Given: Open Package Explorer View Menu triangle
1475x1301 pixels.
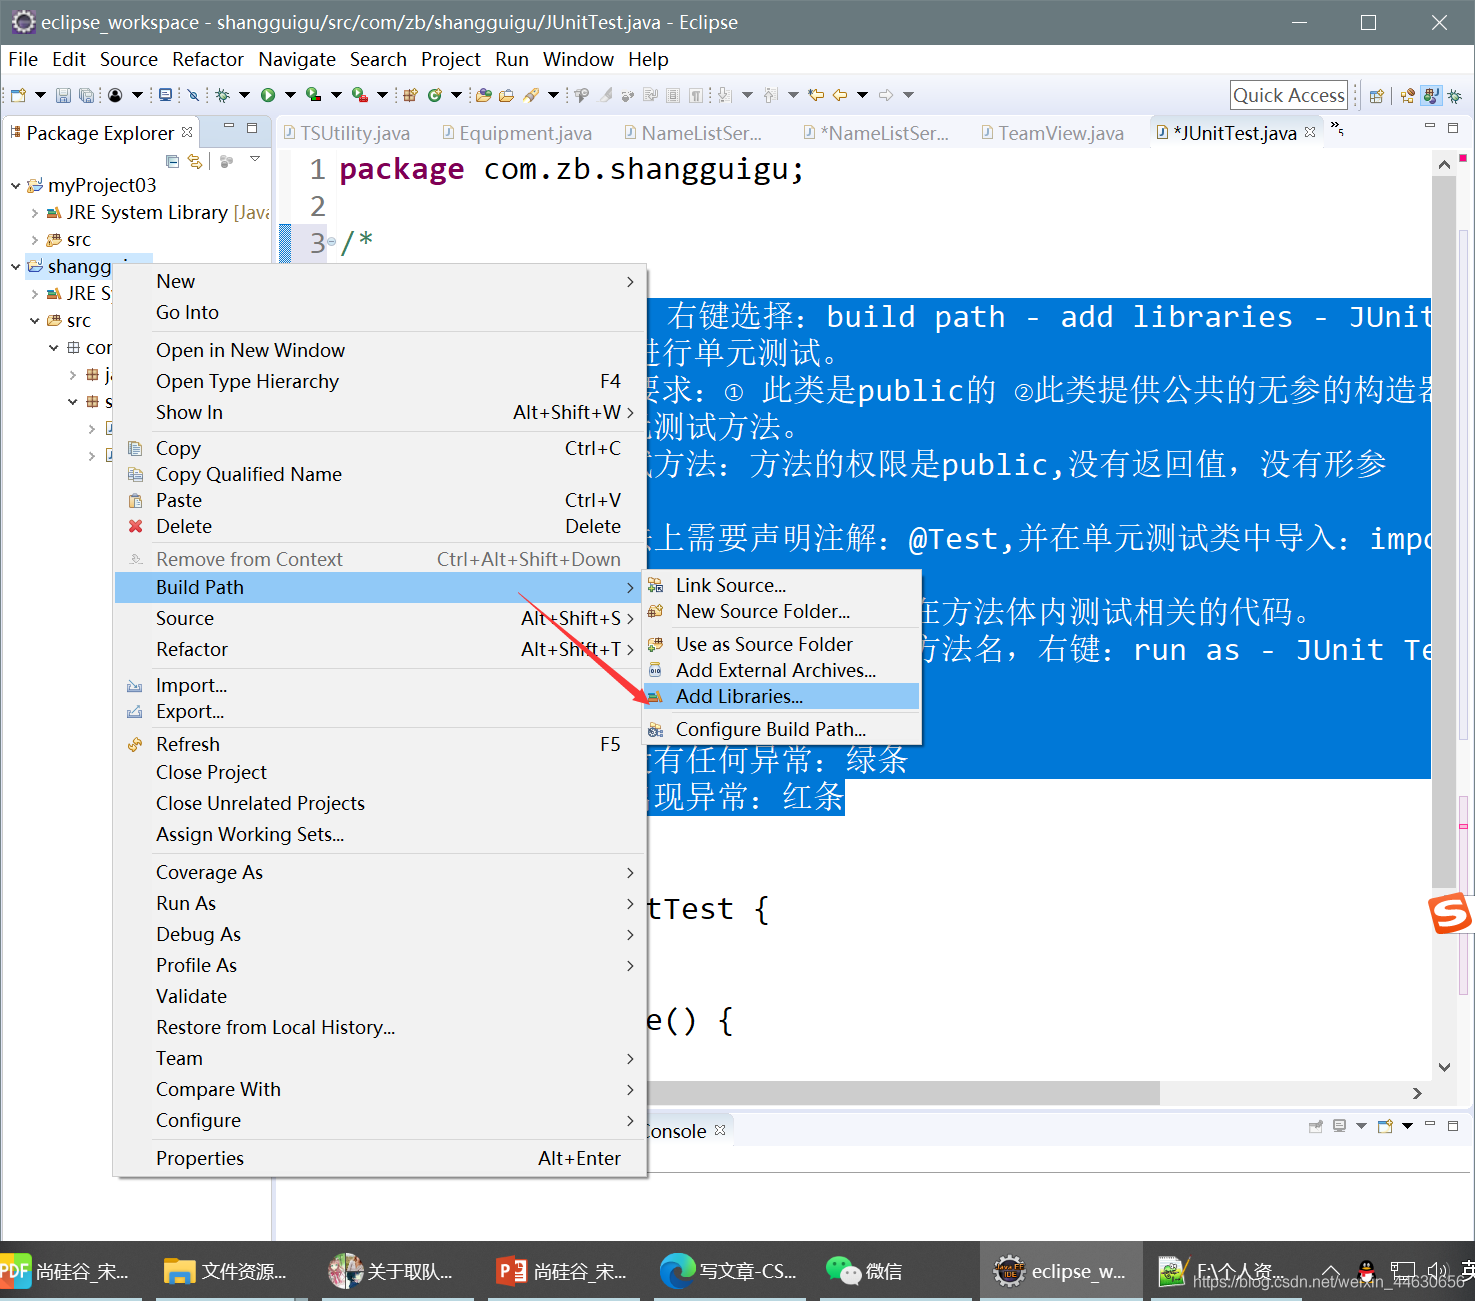Looking at the screenshot, I should coord(255,160).
